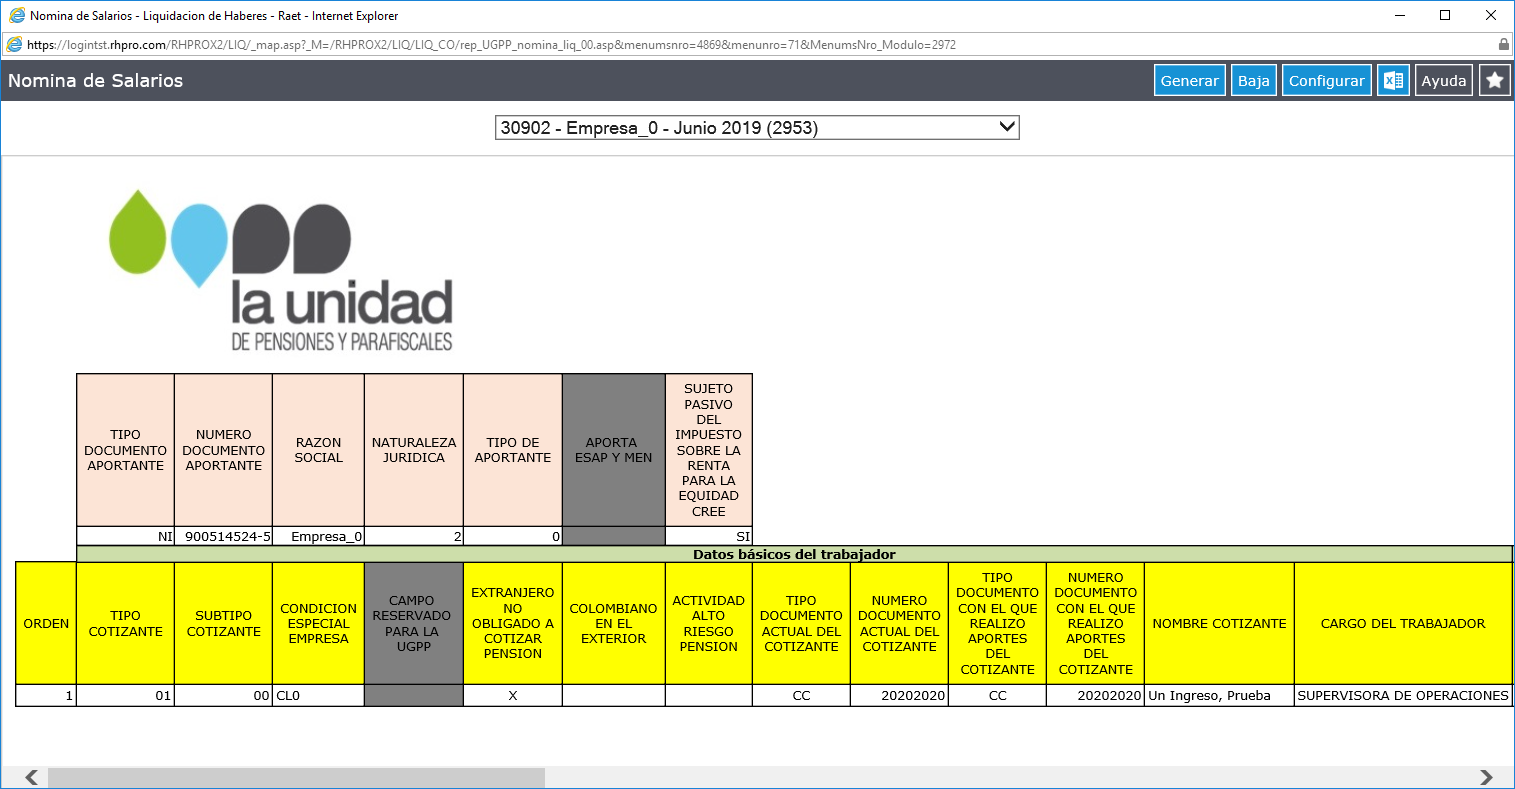1515x789 pixels.
Task: Minimize the Internet Explorer window
Action: point(1399,16)
